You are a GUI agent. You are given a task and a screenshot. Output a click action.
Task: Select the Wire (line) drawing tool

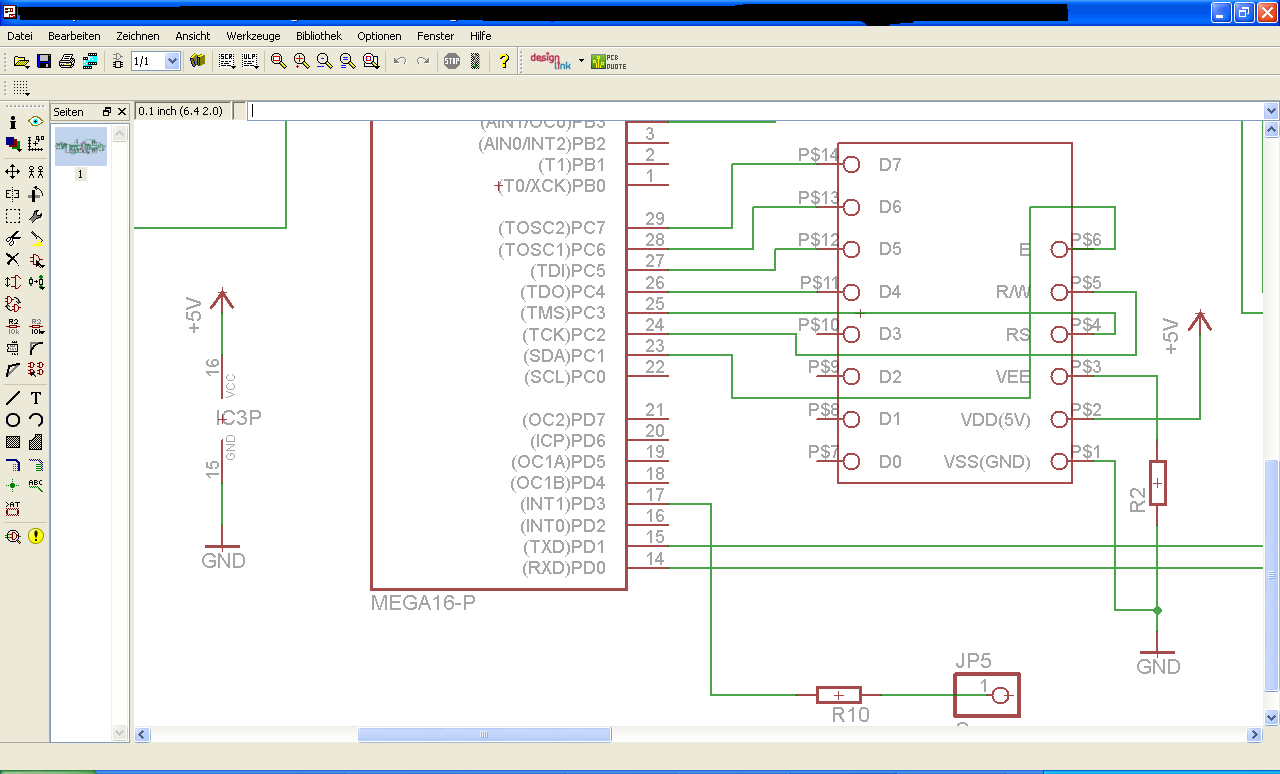pyautogui.click(x=13, y=398)
